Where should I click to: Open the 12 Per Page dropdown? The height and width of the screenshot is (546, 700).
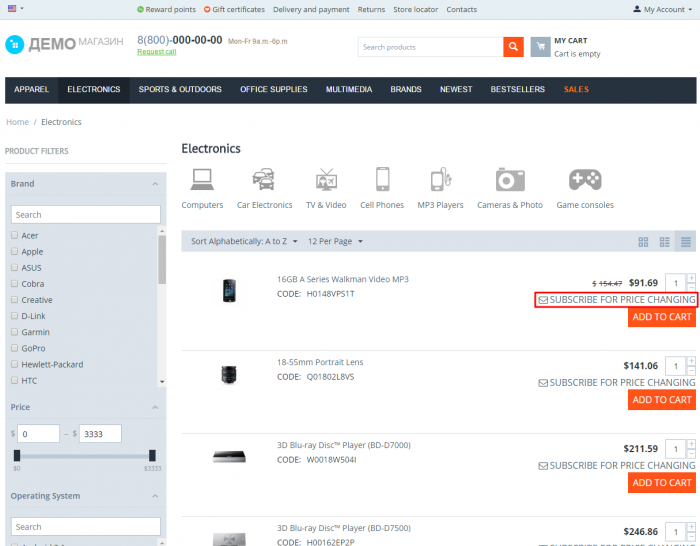(335, 242)
